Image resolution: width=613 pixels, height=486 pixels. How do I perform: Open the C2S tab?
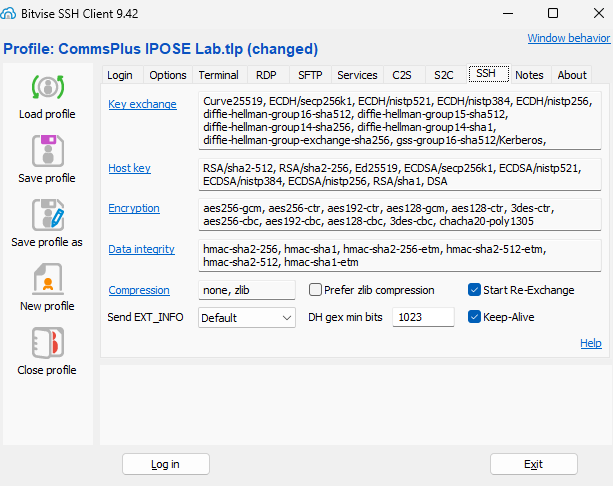pyautogui.click(x=402, y=75)
